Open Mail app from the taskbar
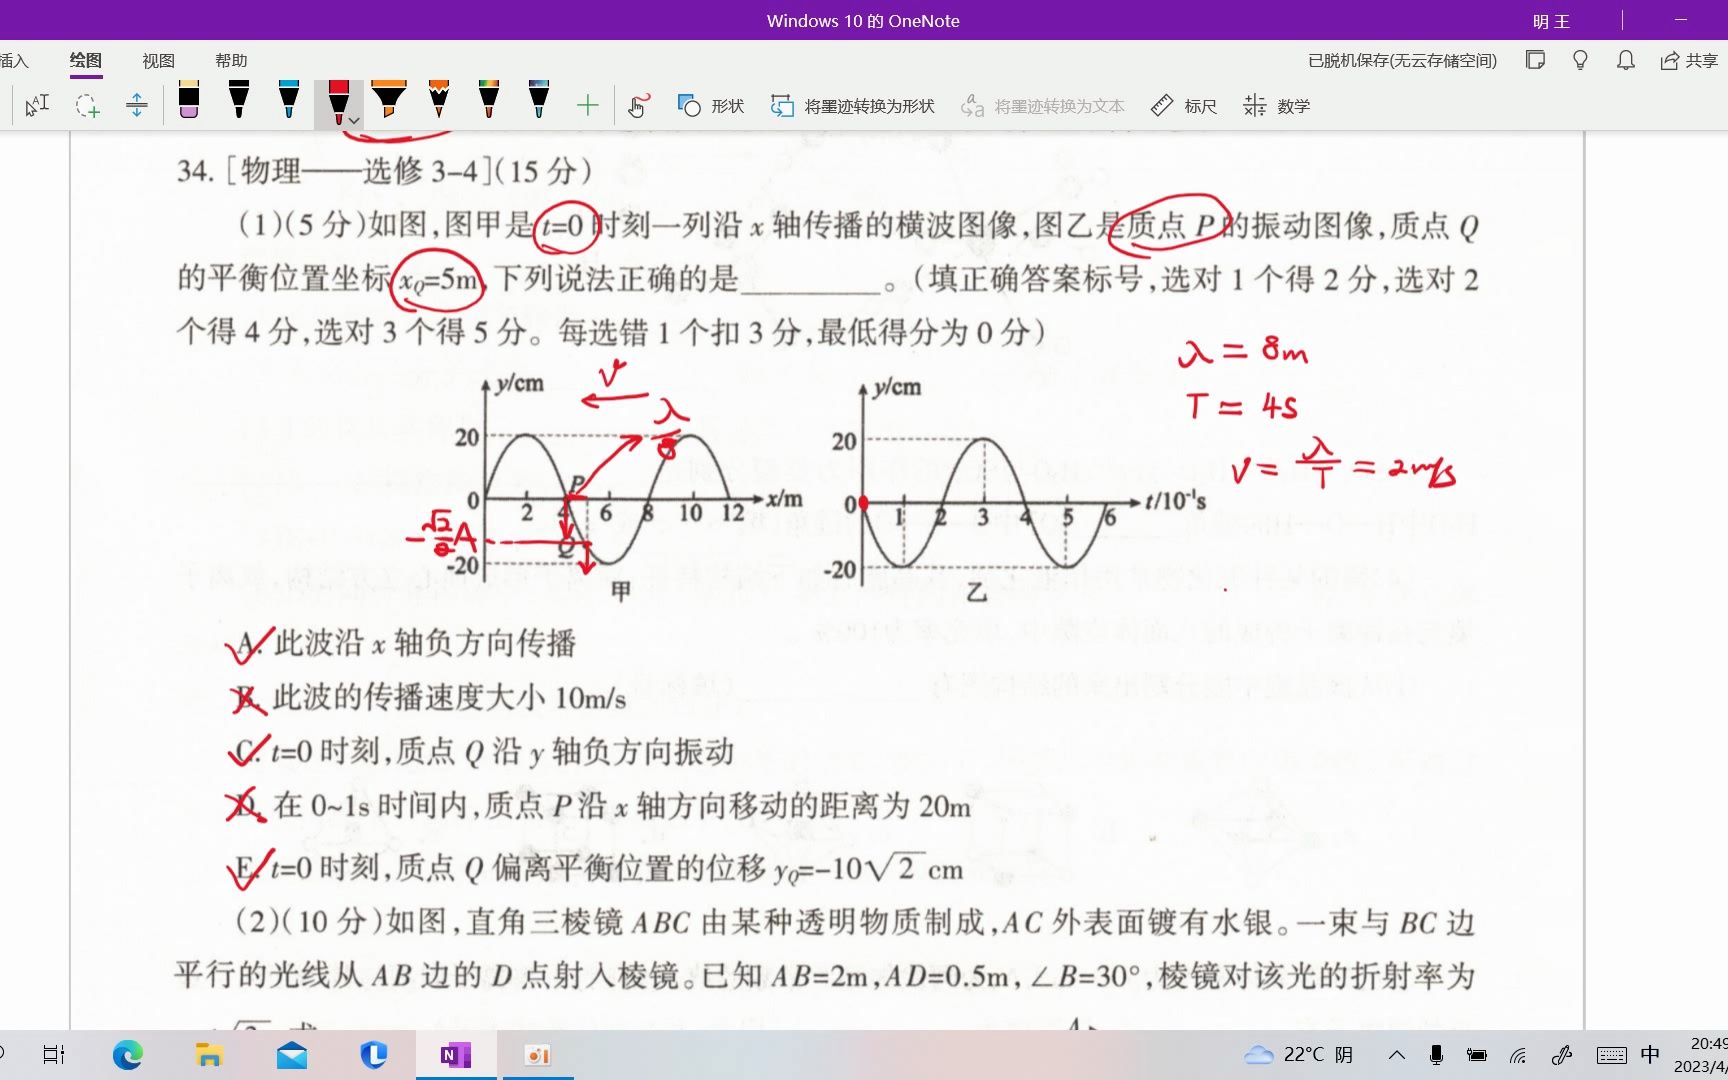1728x1080 pixels. [x=292, y=1055]
